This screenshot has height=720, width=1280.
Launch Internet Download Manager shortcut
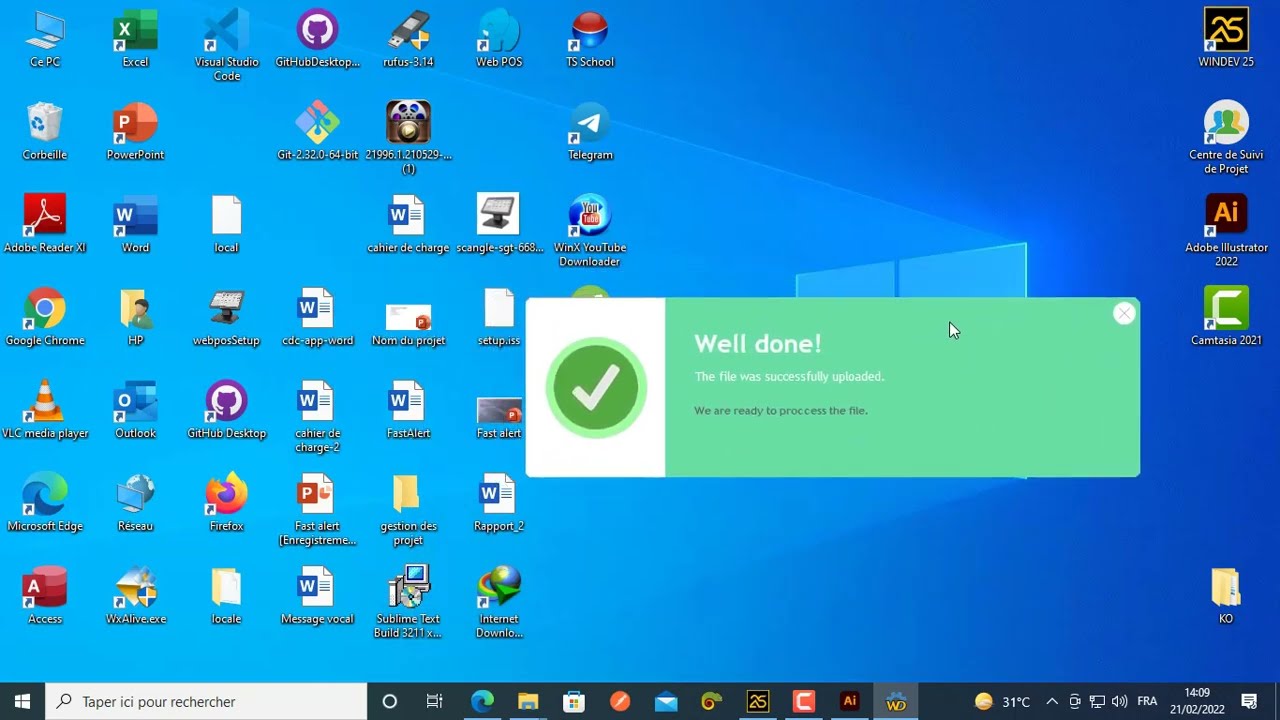point(499,603)
